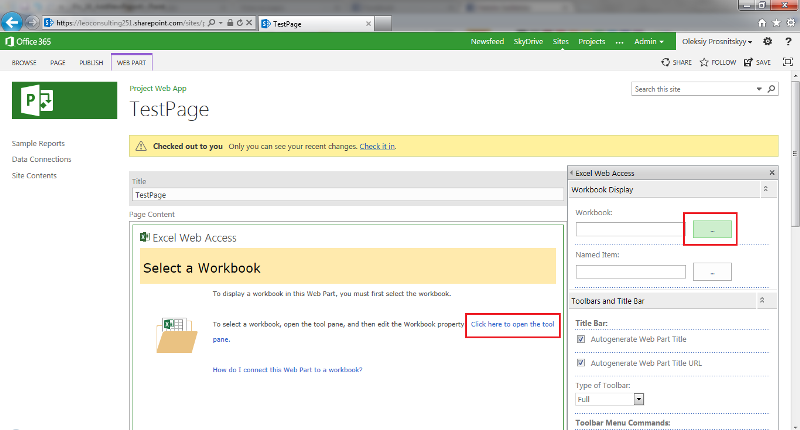Image resolution: width=800 pixels, height=430 pixels.
Task: Switch to the PAGE ribbon tab
Action: click(x=58, y=62)
